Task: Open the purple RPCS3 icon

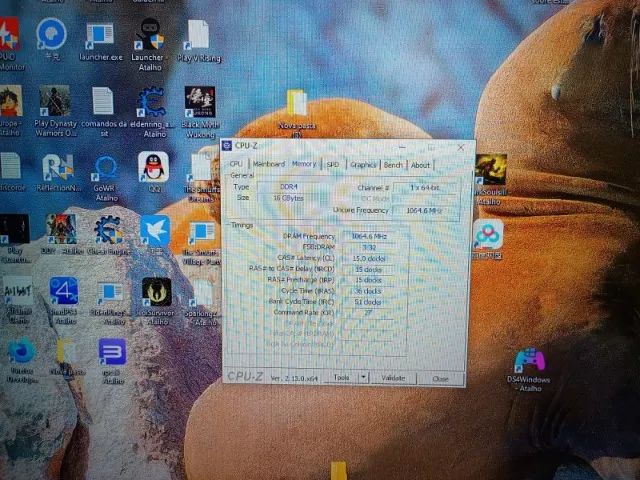Action: (113, 360)
